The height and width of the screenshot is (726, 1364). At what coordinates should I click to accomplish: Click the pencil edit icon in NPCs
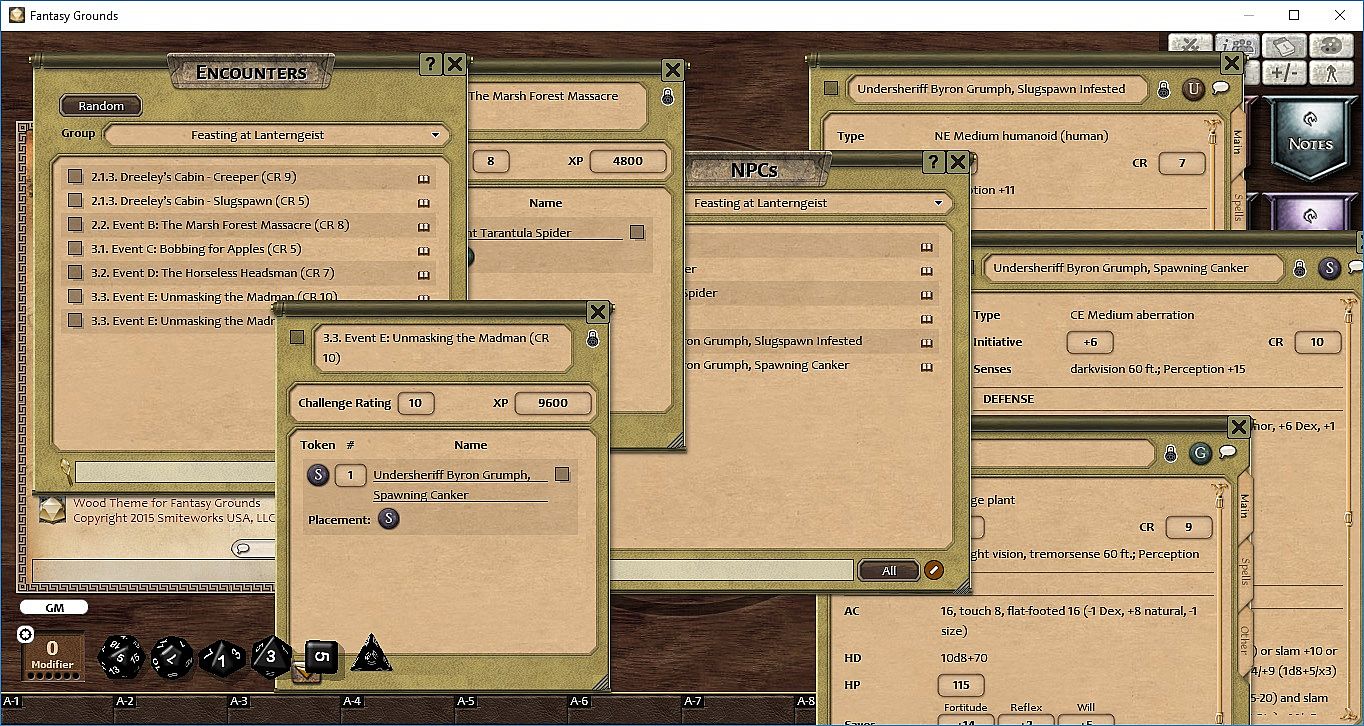click(x=933, y=570)
